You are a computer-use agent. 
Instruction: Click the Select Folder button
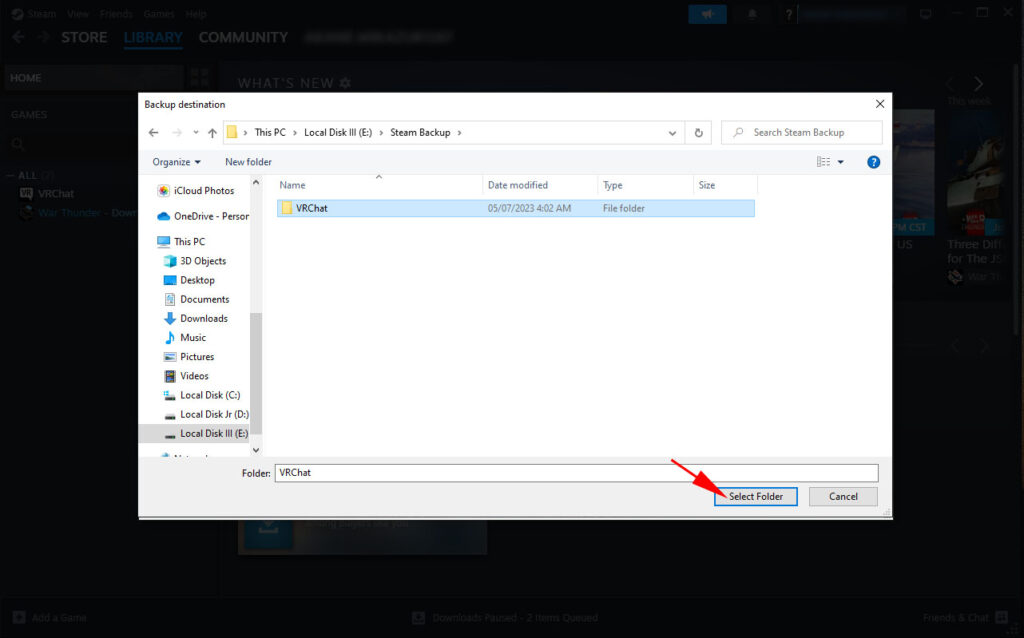(x=756, y=496)
